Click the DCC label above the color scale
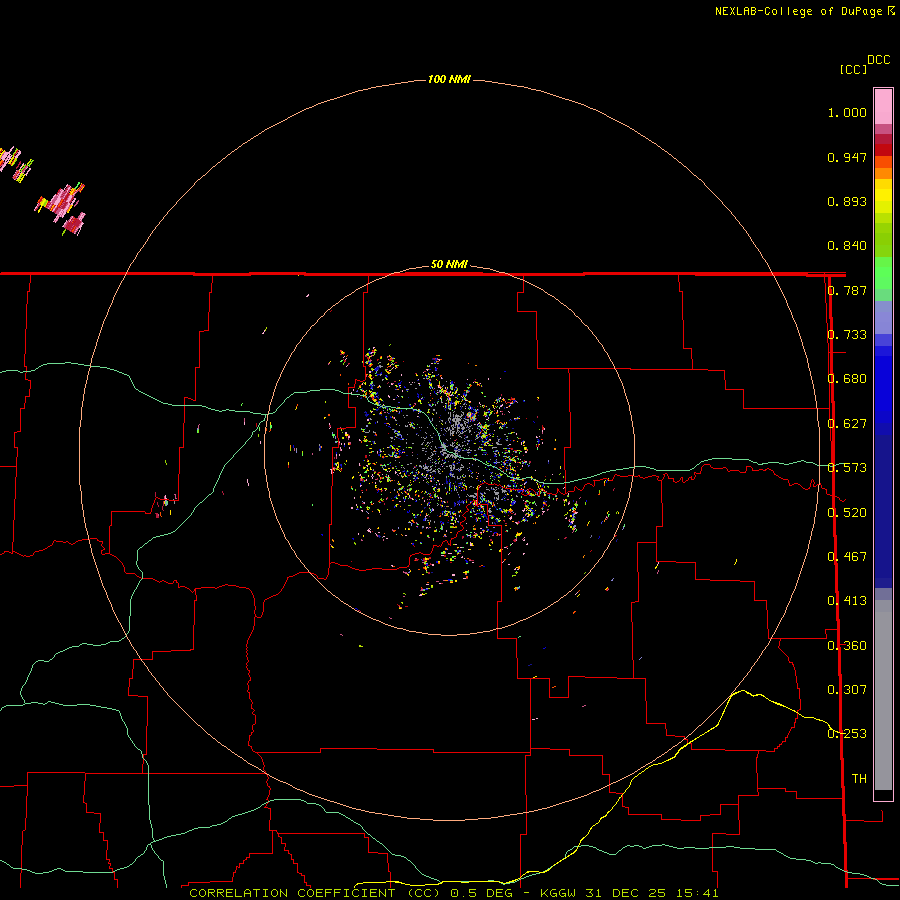Image resolution: width=900 pixels, height=900 pixels. tap(878, 60)
